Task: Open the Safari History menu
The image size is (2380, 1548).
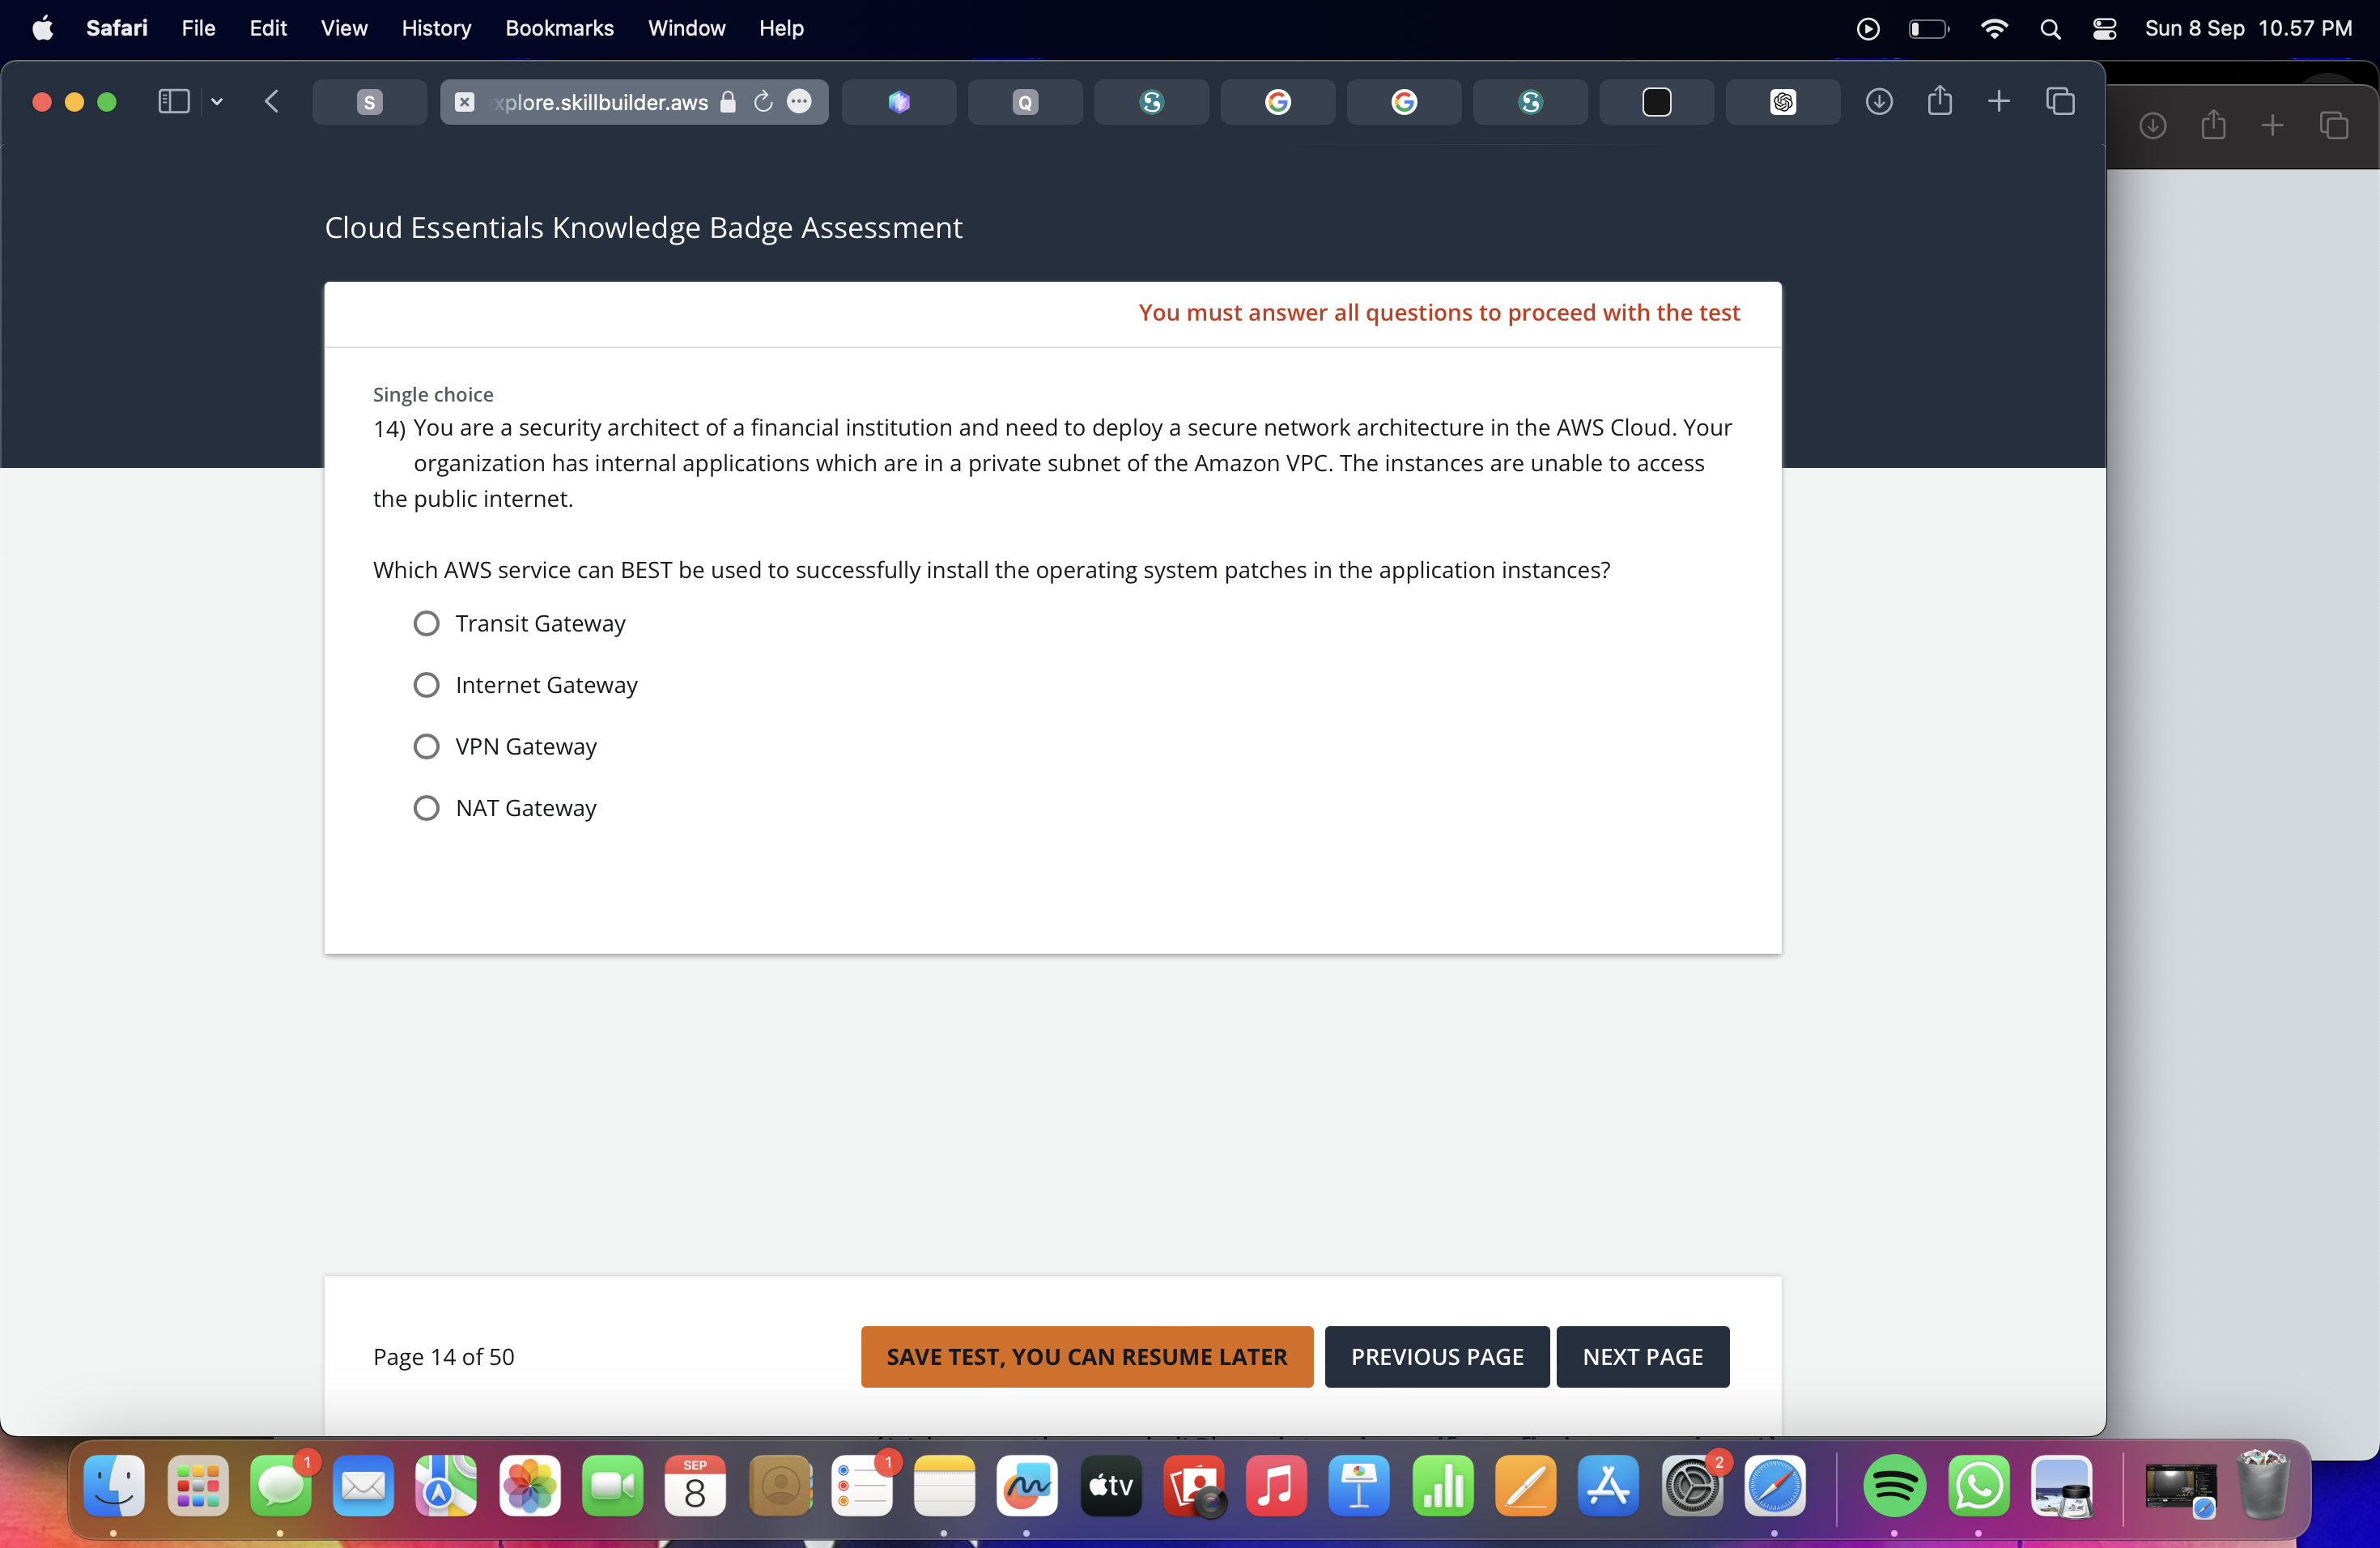Action: pos(436,28)
